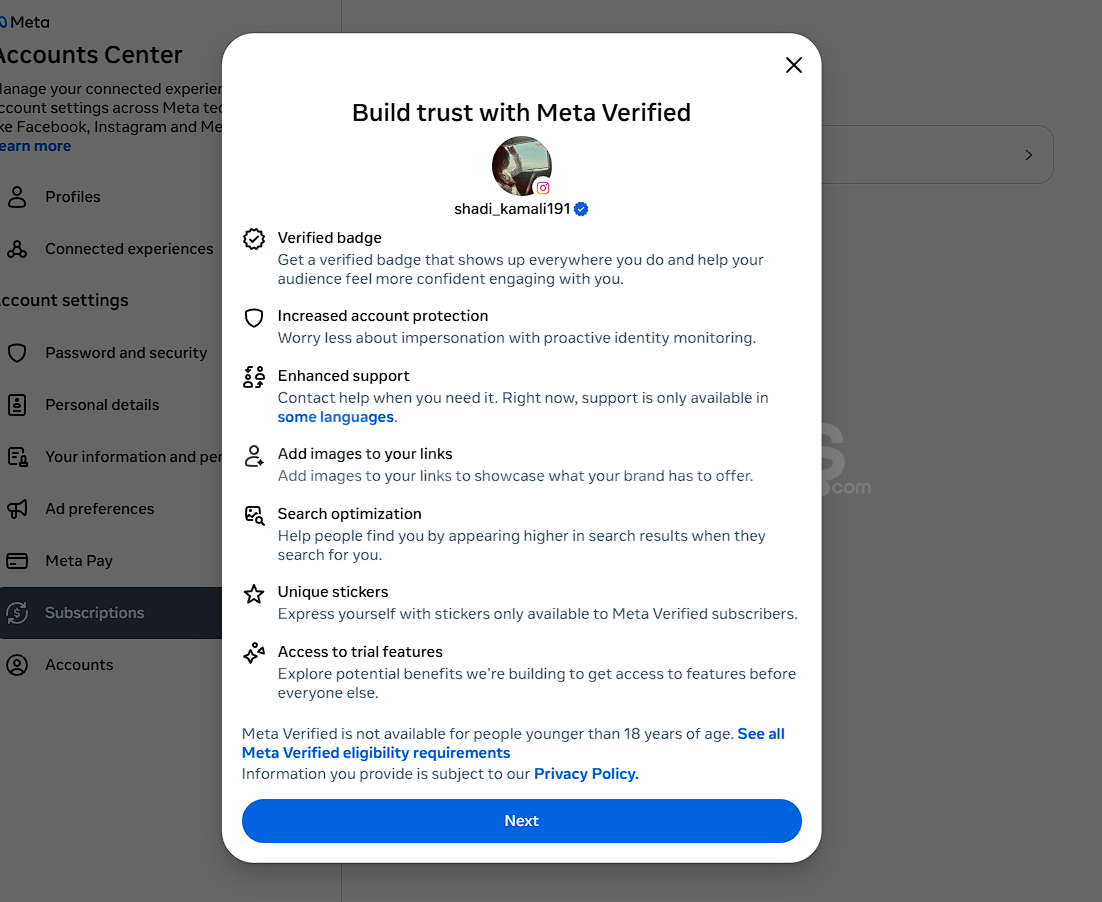Click the Increased account protection shield icon
Screen dimensions: 1102x902
pos(254,317)
